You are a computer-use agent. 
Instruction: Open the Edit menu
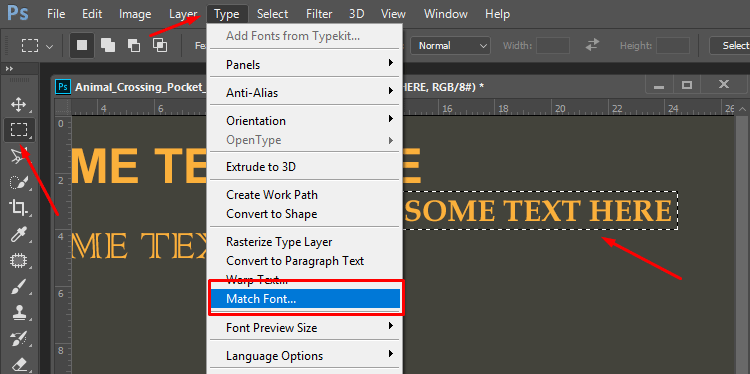pos(92,14)
